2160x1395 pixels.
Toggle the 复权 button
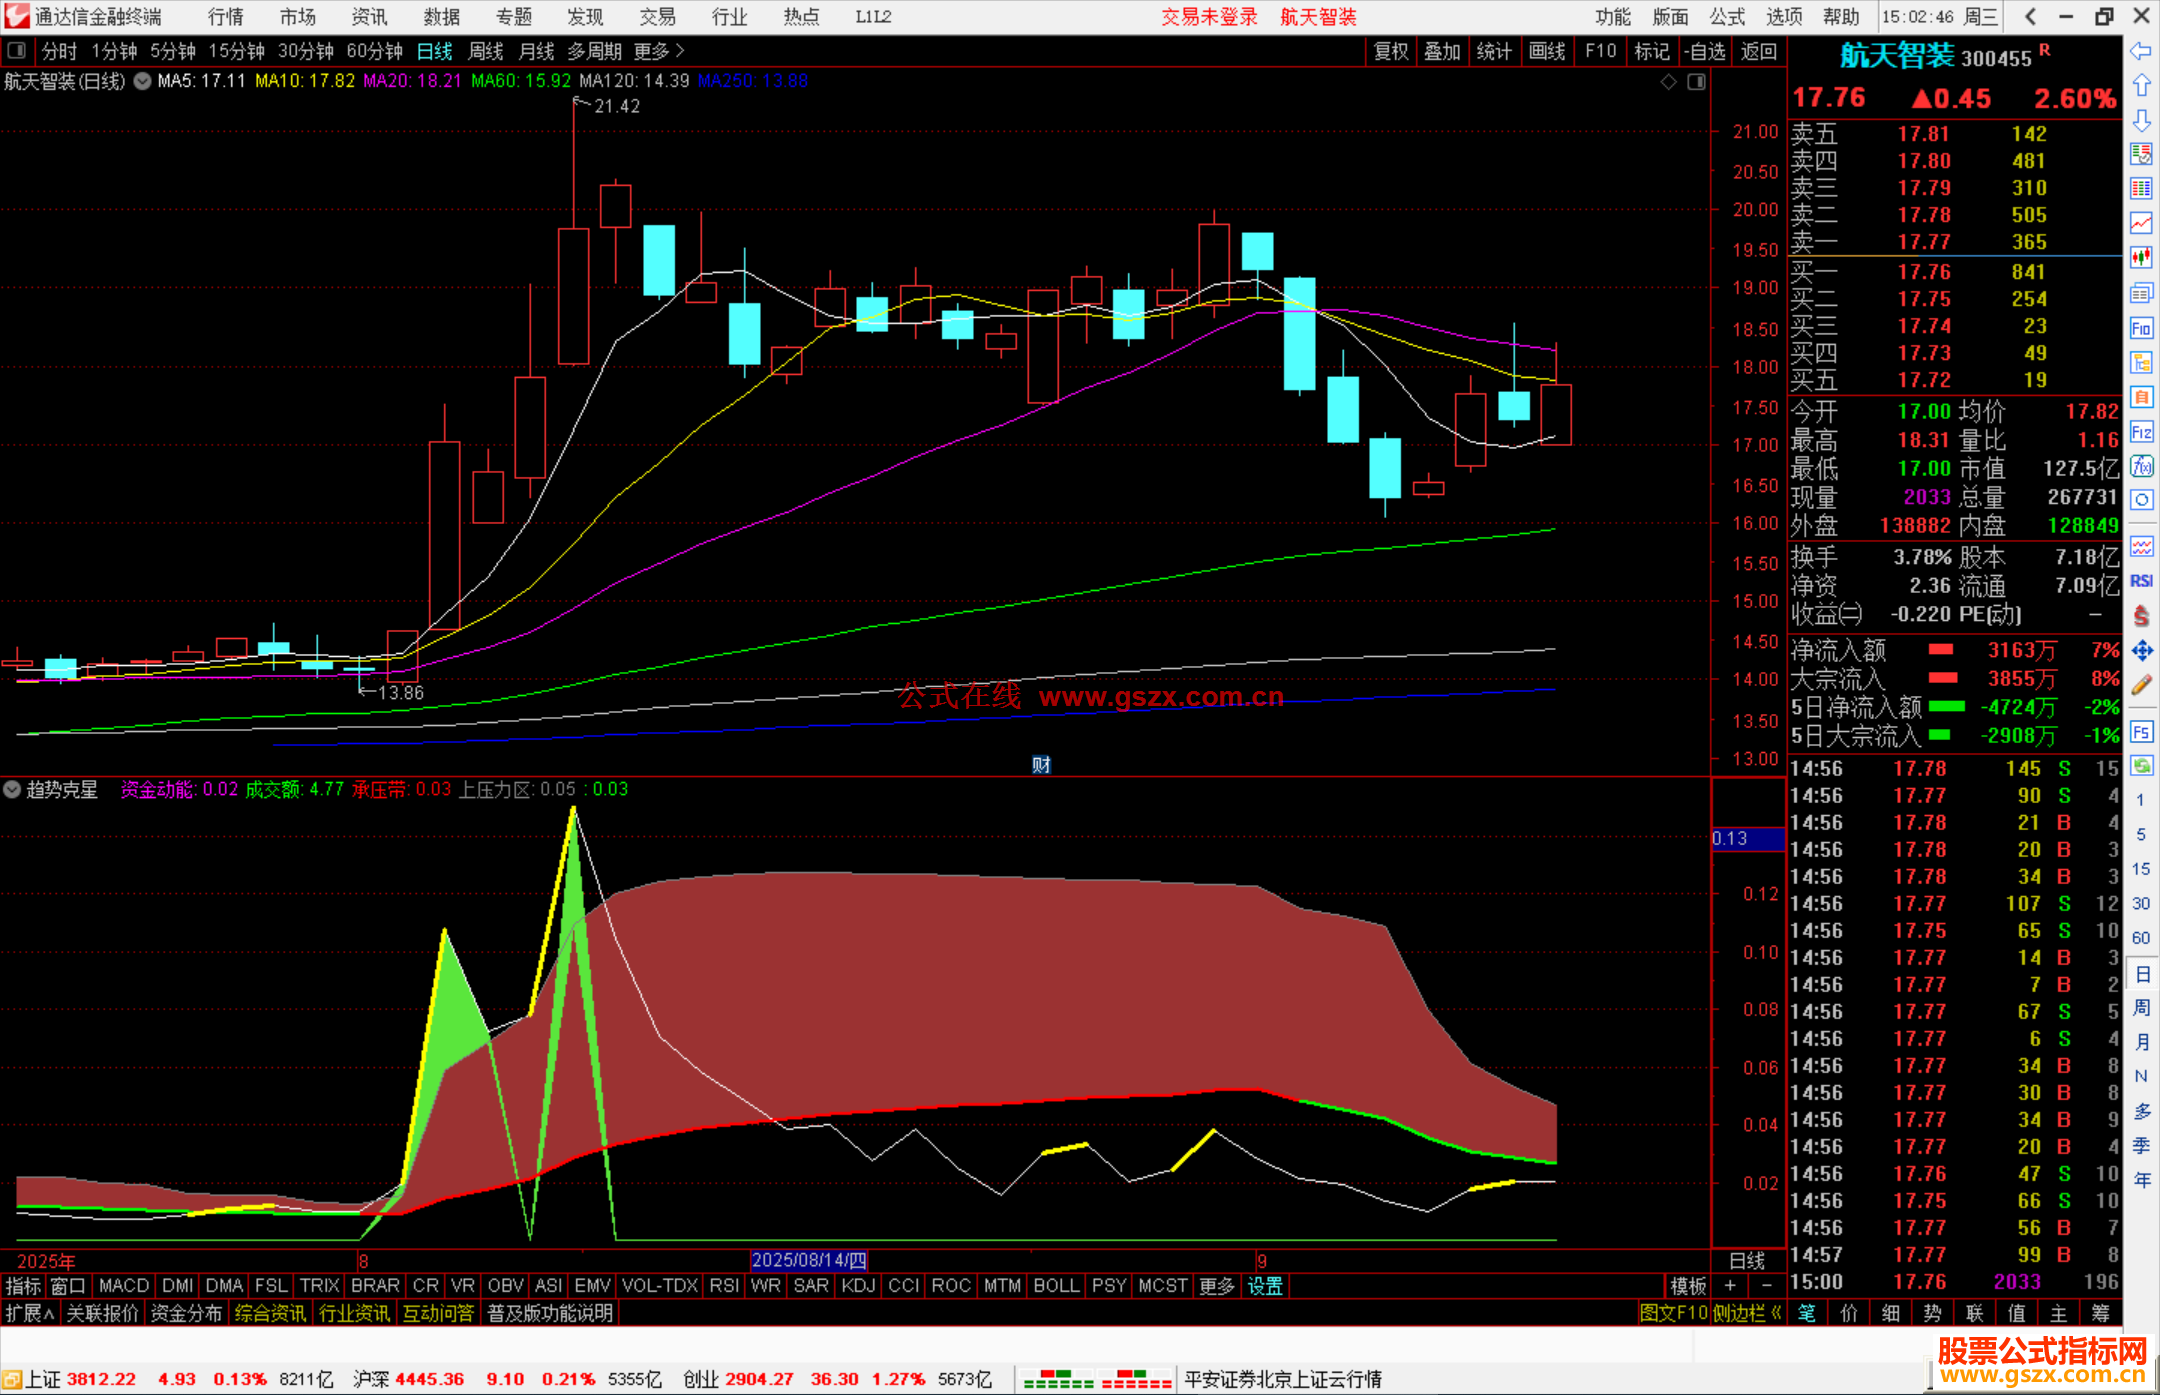(1391, 51)
